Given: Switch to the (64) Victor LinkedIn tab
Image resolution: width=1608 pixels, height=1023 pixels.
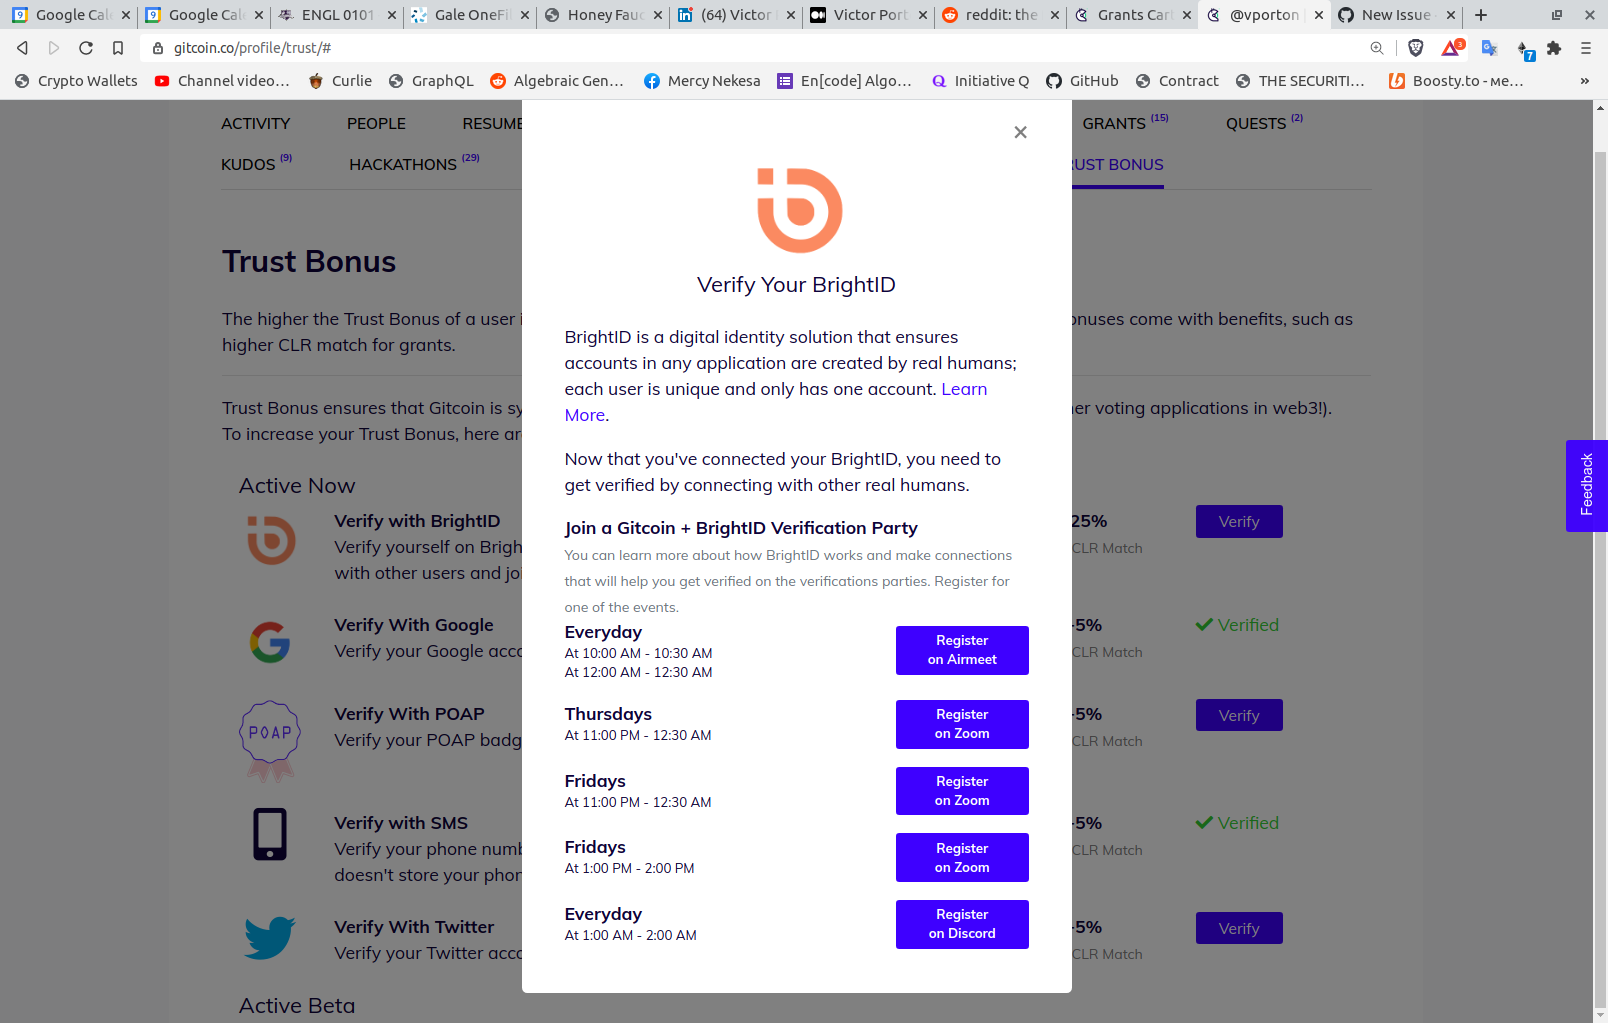Looking at the screenshot, I should point(734,15).
